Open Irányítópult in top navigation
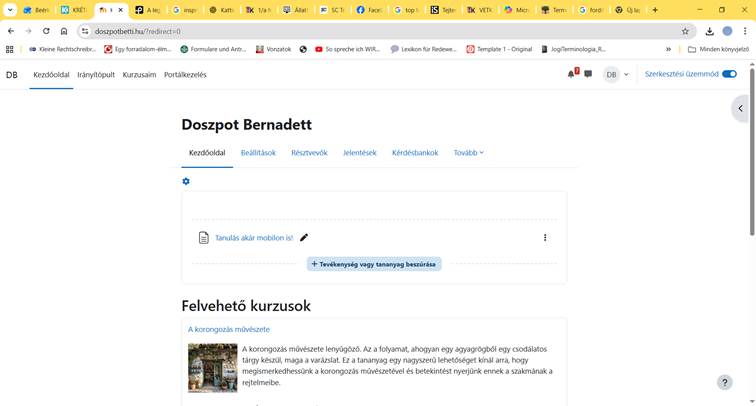The height and width of the screenshot is (406, 756). click(x=96, y=75)
